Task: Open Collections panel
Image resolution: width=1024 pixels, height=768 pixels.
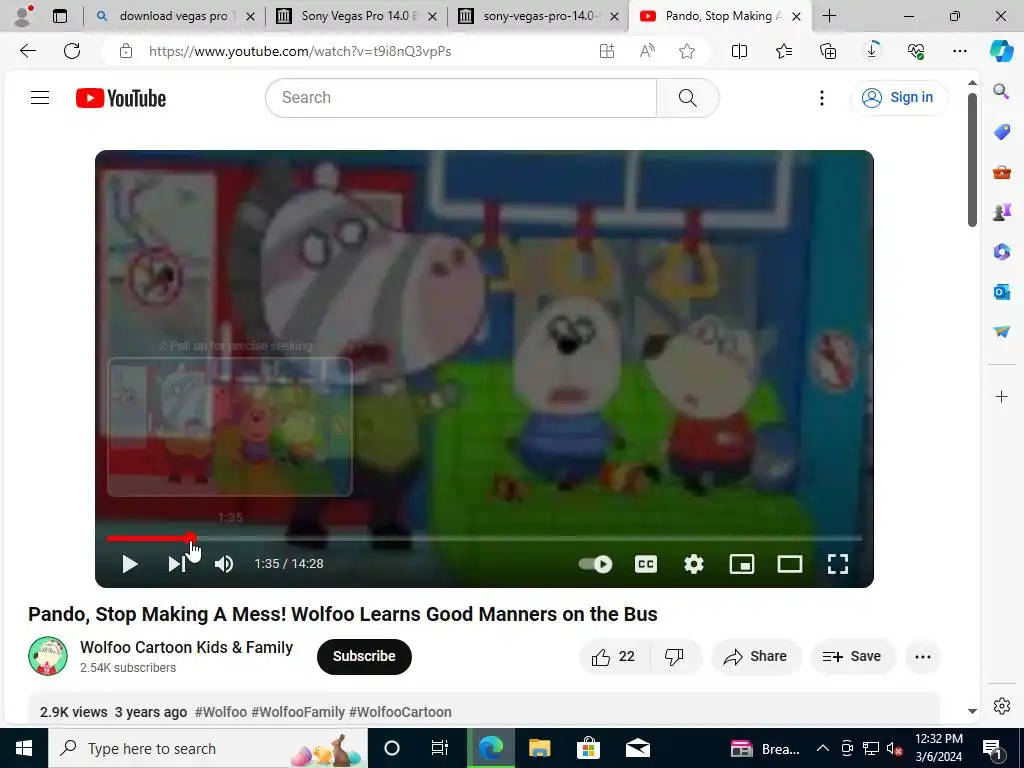Action: coord(827,51)
